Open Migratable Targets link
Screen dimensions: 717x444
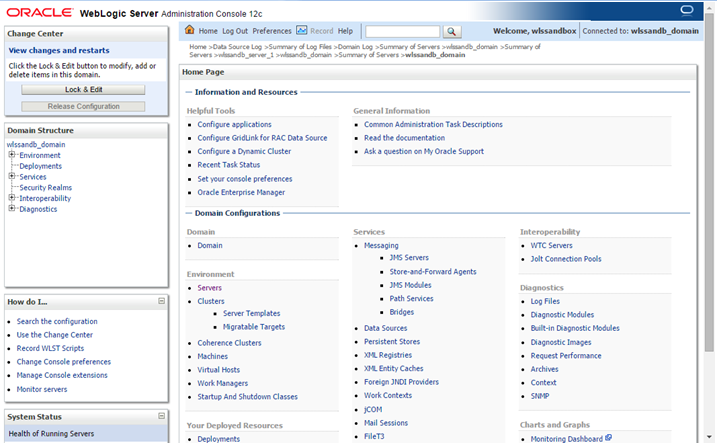point(254,327)
